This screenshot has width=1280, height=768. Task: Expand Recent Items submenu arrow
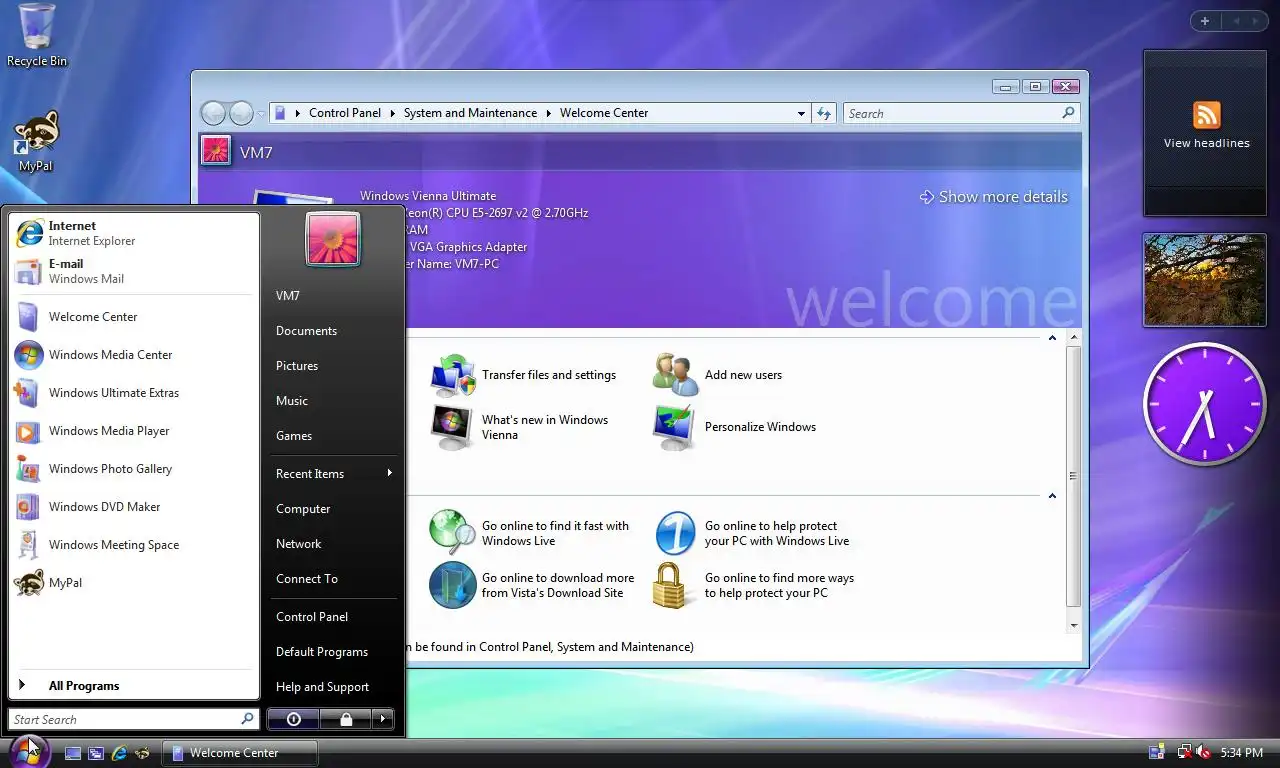point(389,473)
